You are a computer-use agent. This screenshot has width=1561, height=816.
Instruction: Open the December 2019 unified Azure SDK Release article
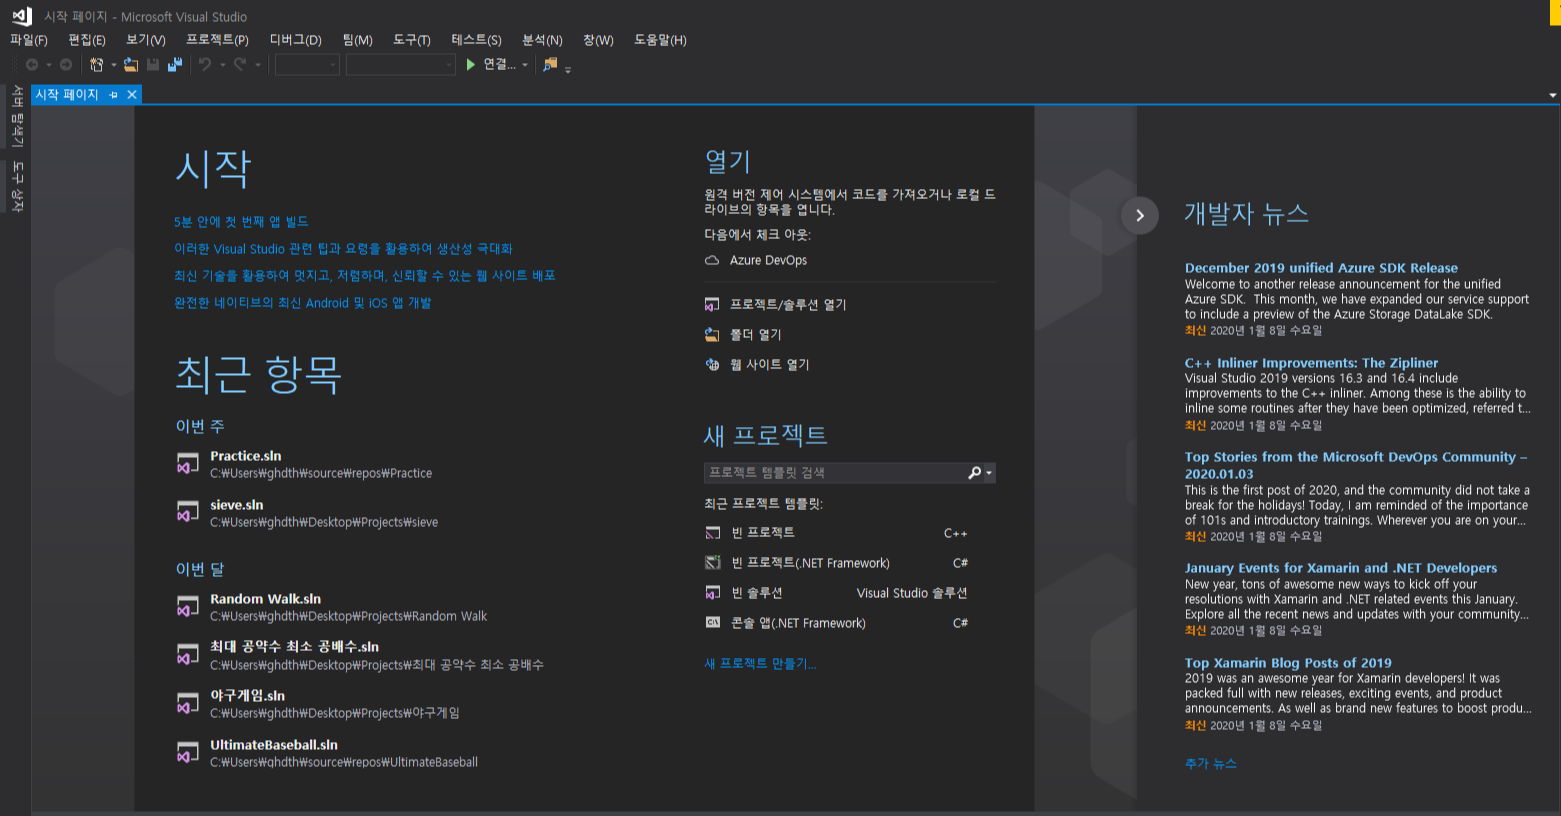(1321, 268)
